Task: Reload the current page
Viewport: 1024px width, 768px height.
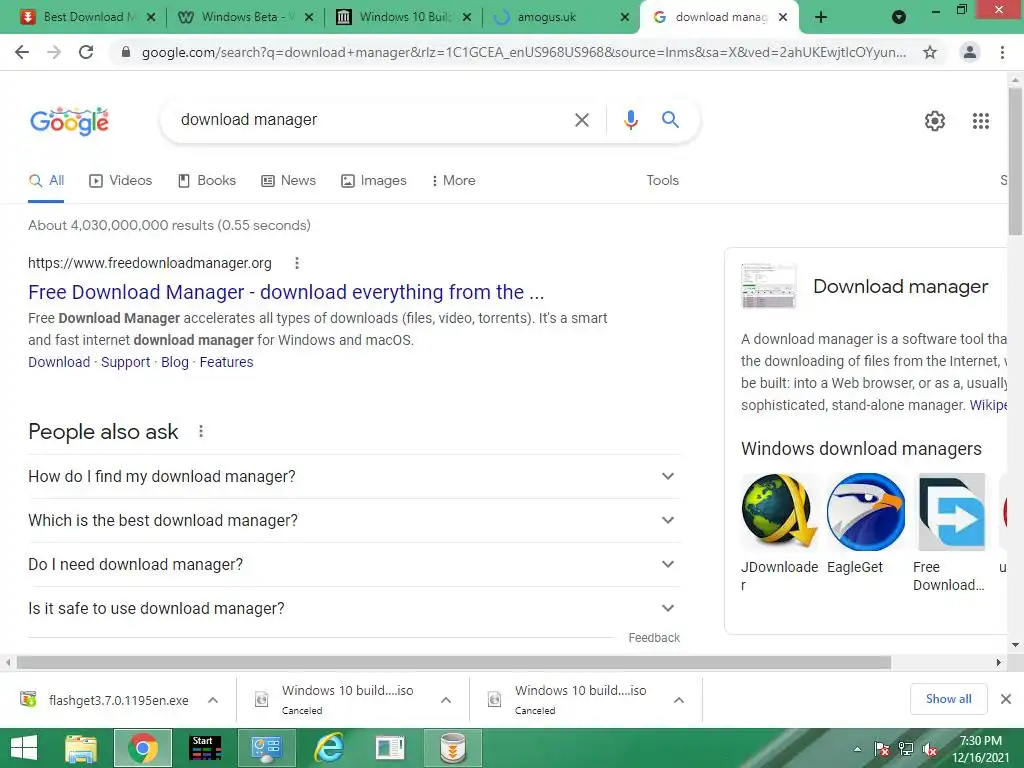Action: (x=86, y=52)
